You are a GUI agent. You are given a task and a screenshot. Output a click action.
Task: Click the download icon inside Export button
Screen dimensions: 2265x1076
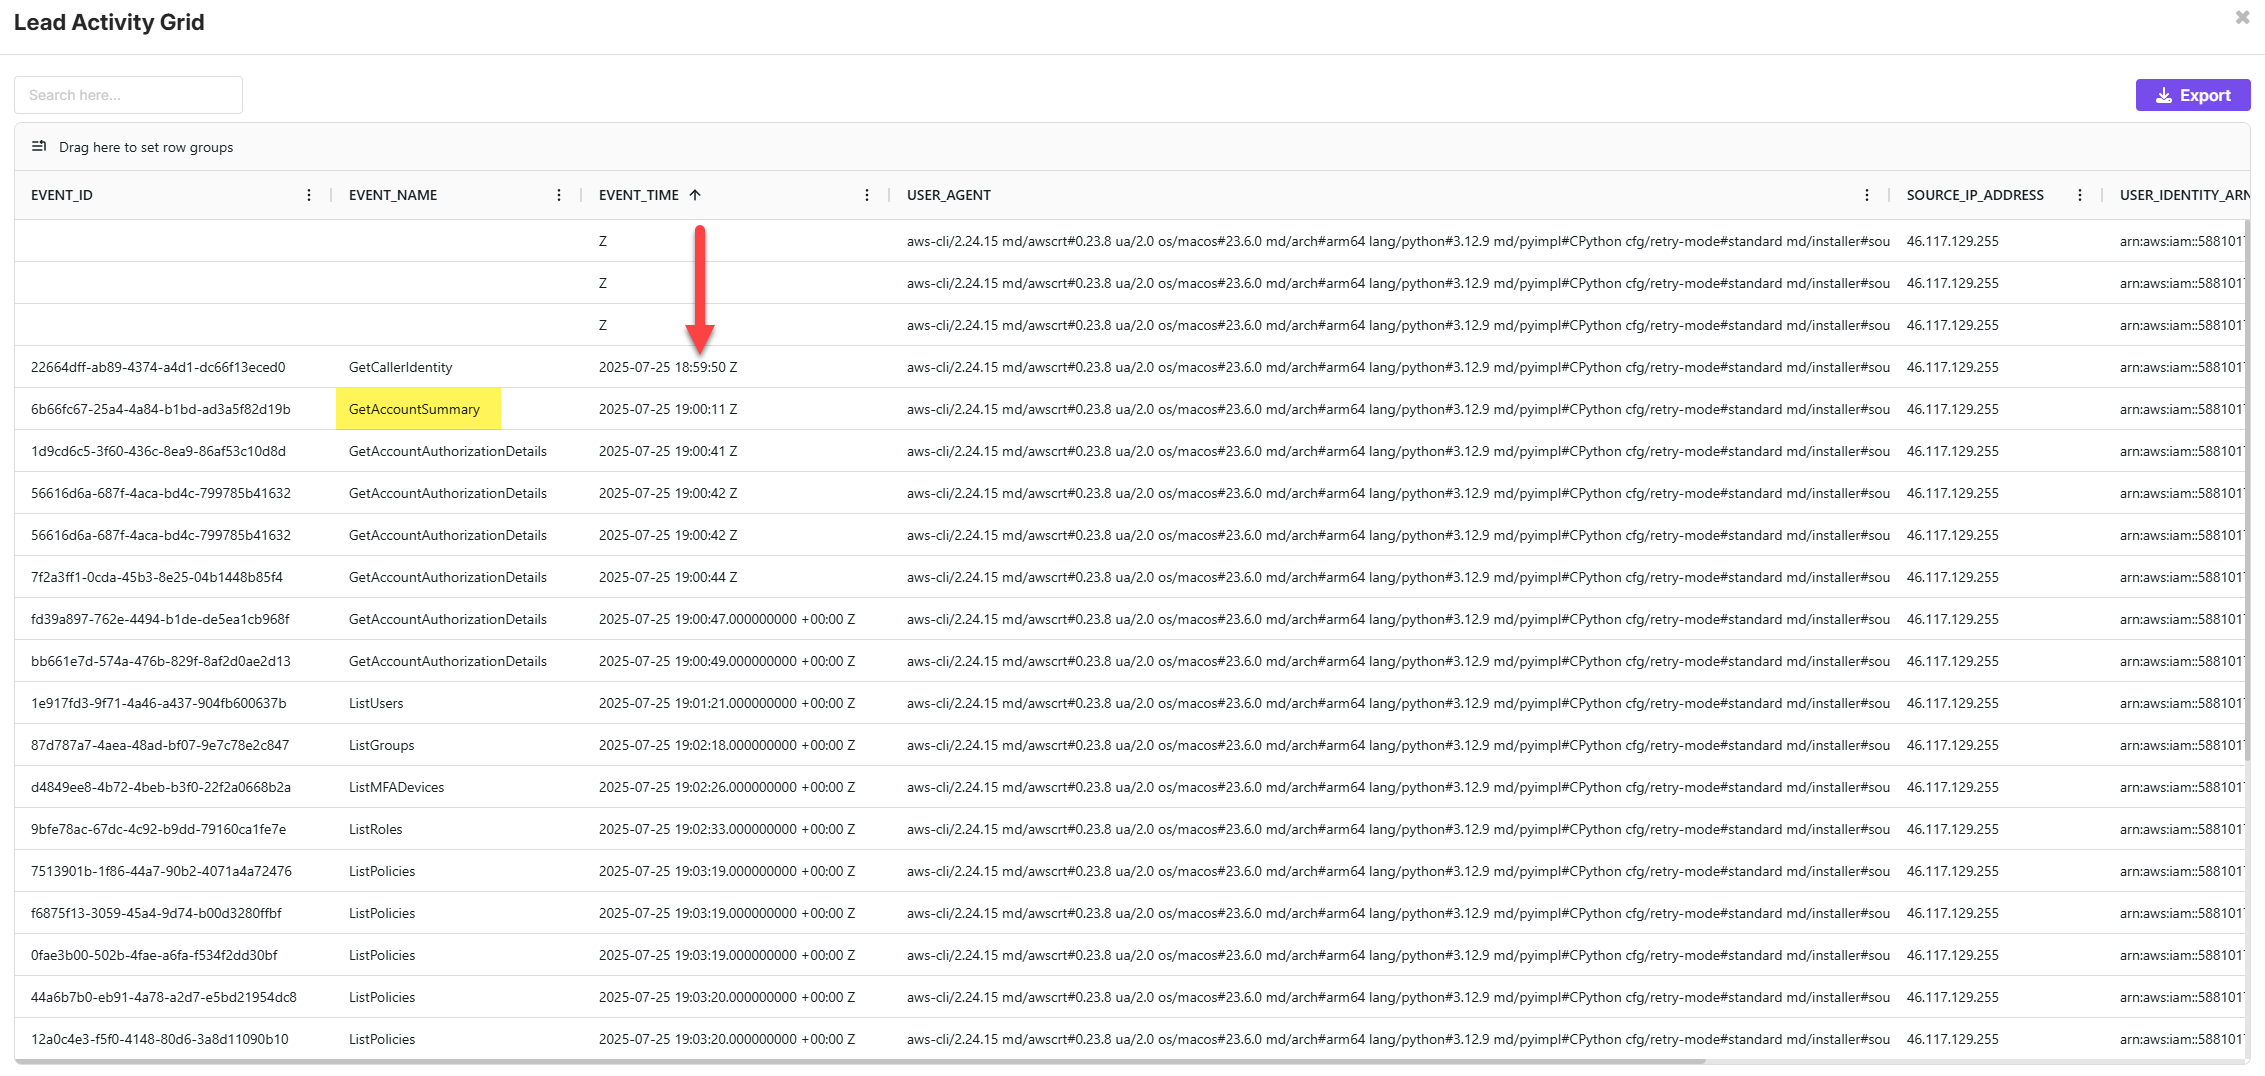click(2163, 95)
